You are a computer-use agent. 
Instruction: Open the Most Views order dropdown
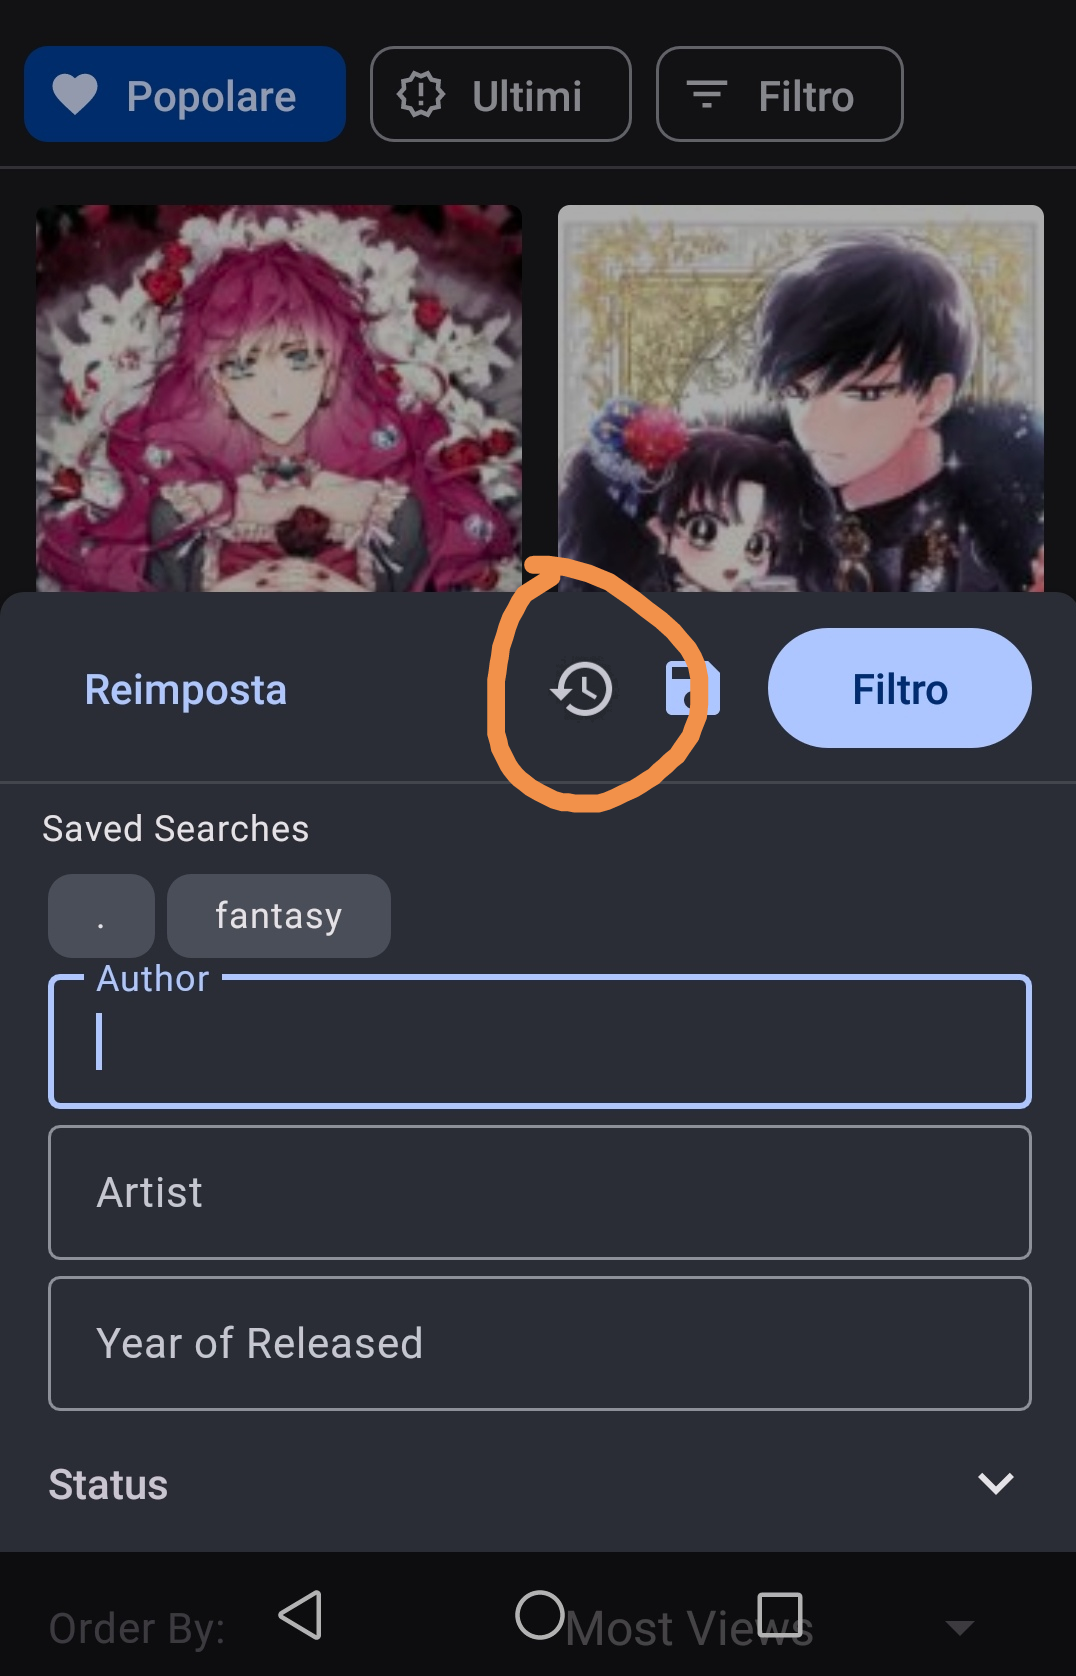(x=688, y=1627)
